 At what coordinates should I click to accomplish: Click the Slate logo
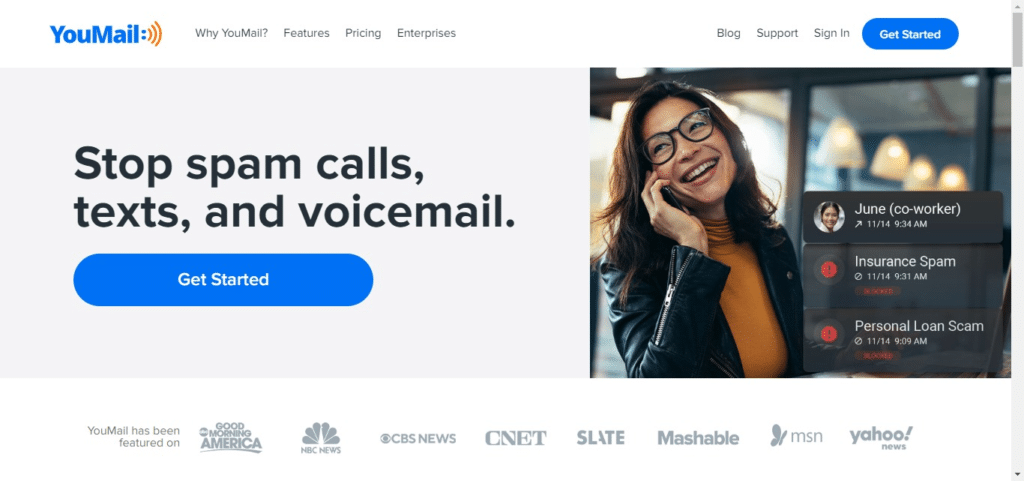pos(600,437)
